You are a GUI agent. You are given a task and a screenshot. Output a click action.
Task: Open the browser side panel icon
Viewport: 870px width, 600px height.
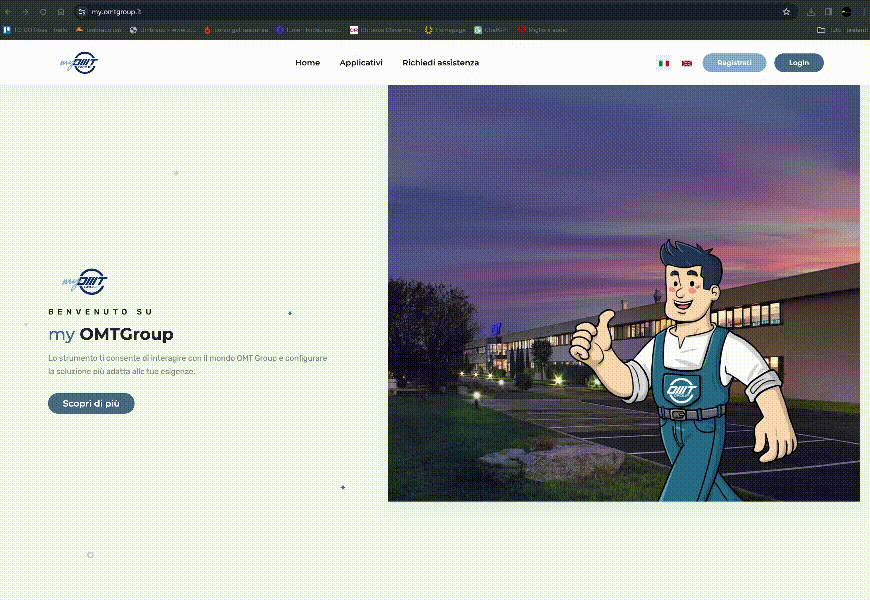tap(828, 12)
